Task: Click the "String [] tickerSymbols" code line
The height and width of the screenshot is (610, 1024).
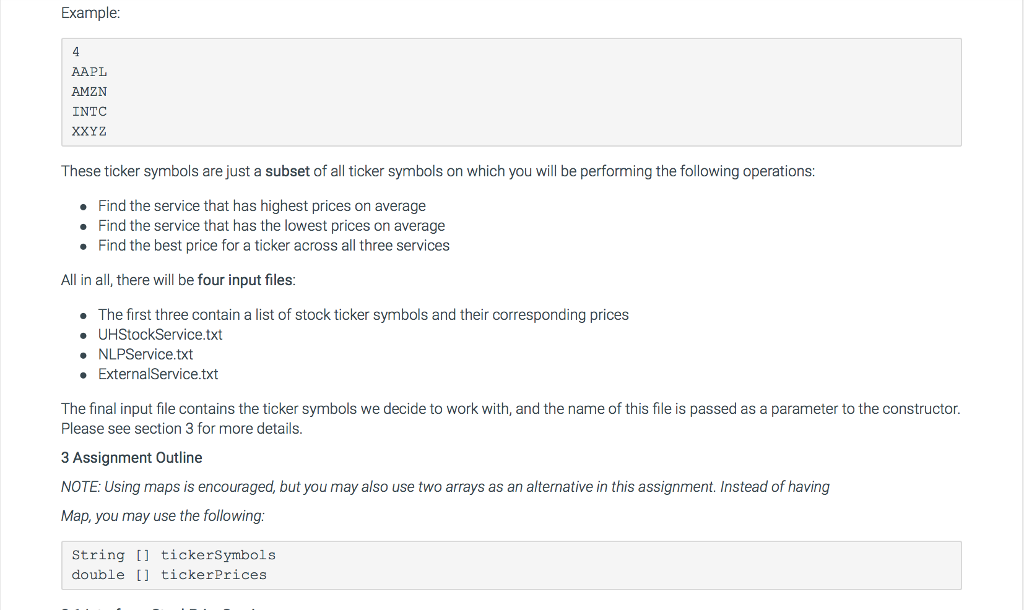Action: pos(173,555)
